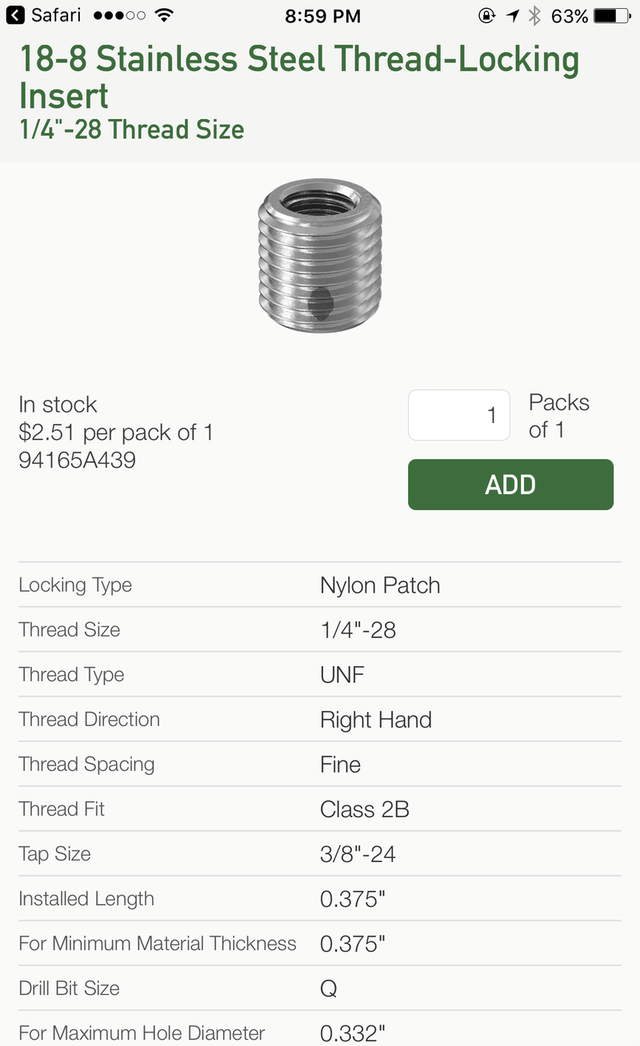Select part number 94165A439
The width and height of the screenshot is (640, 1046).
click(77, 460)
